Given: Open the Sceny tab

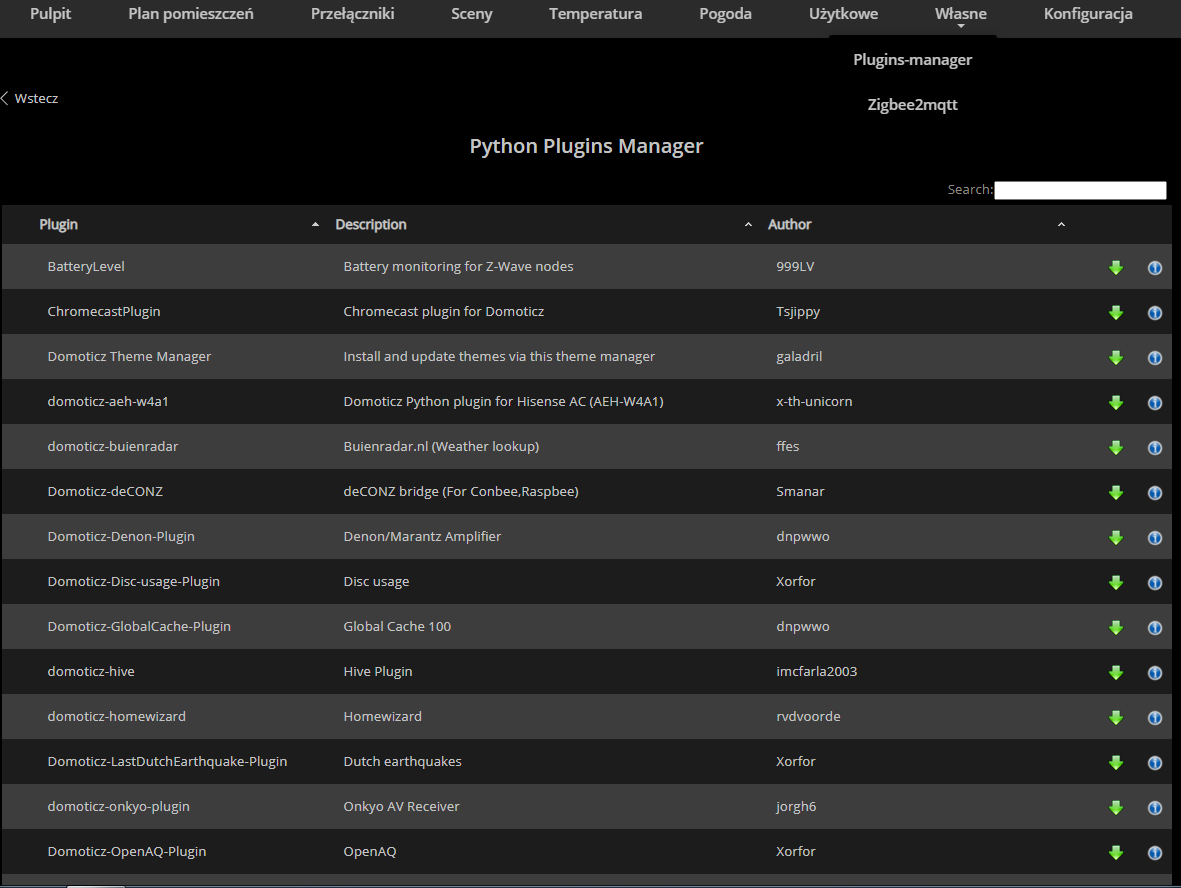Looking at the screenshot, I should click(471, 14).
